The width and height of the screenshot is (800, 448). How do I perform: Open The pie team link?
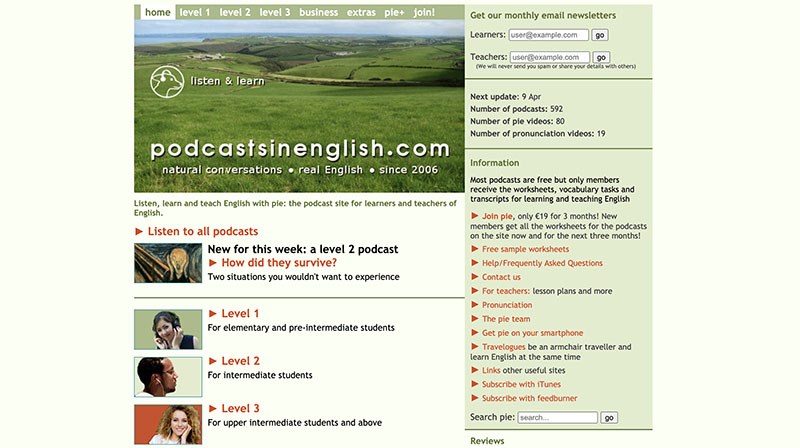[x=506, y=319]
